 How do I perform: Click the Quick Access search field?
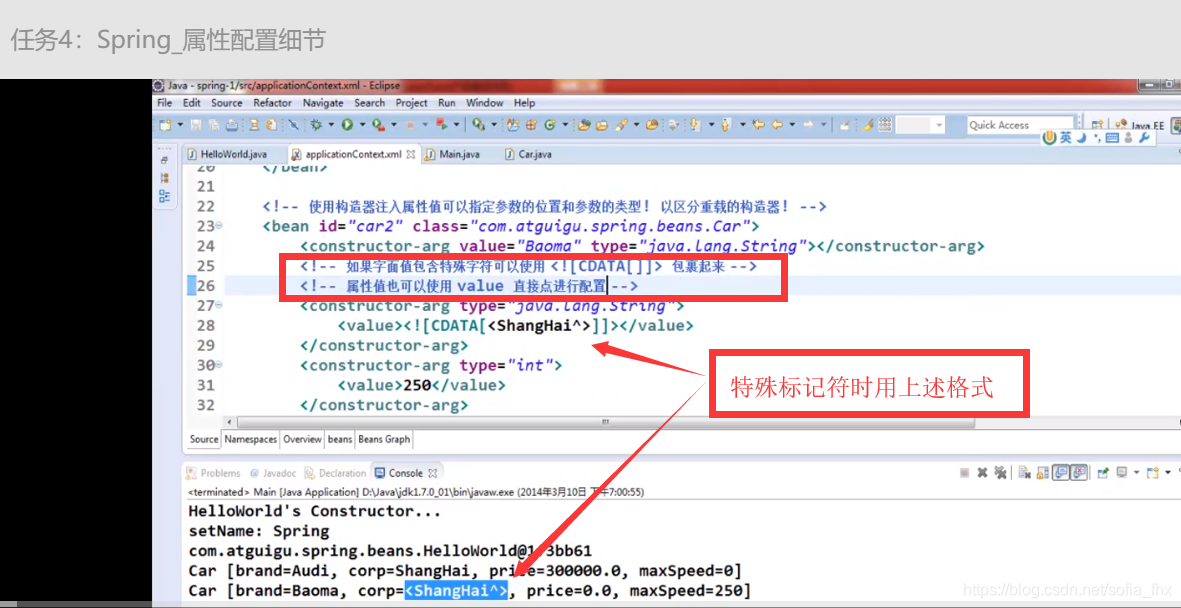pos(1020,125)
